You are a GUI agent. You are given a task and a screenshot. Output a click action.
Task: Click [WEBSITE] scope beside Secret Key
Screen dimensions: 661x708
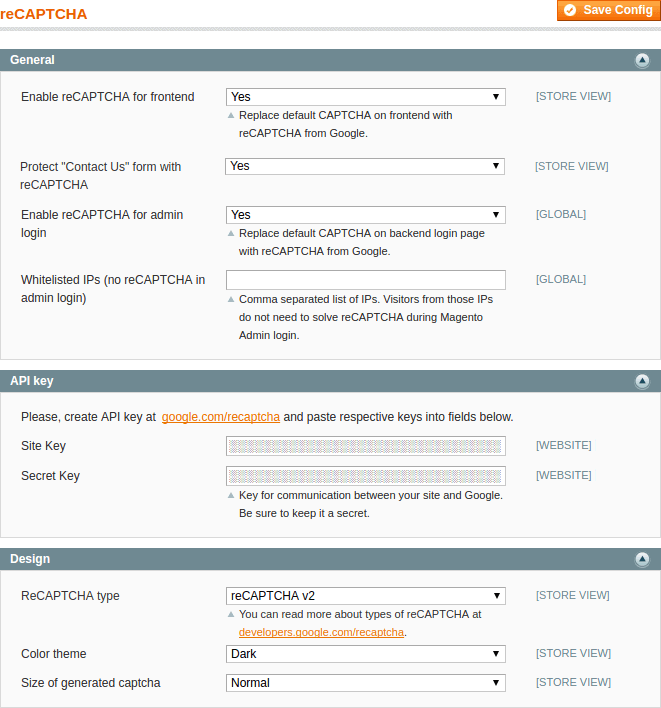563,475
